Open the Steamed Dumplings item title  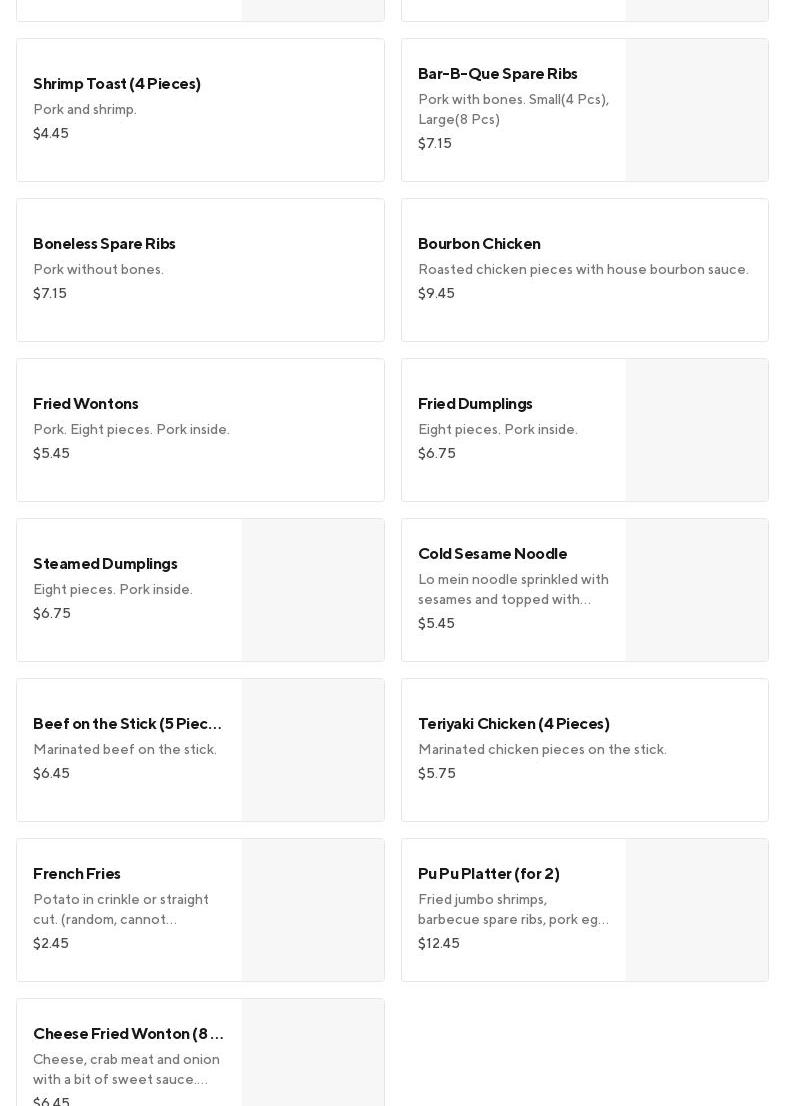click(105, 564)
